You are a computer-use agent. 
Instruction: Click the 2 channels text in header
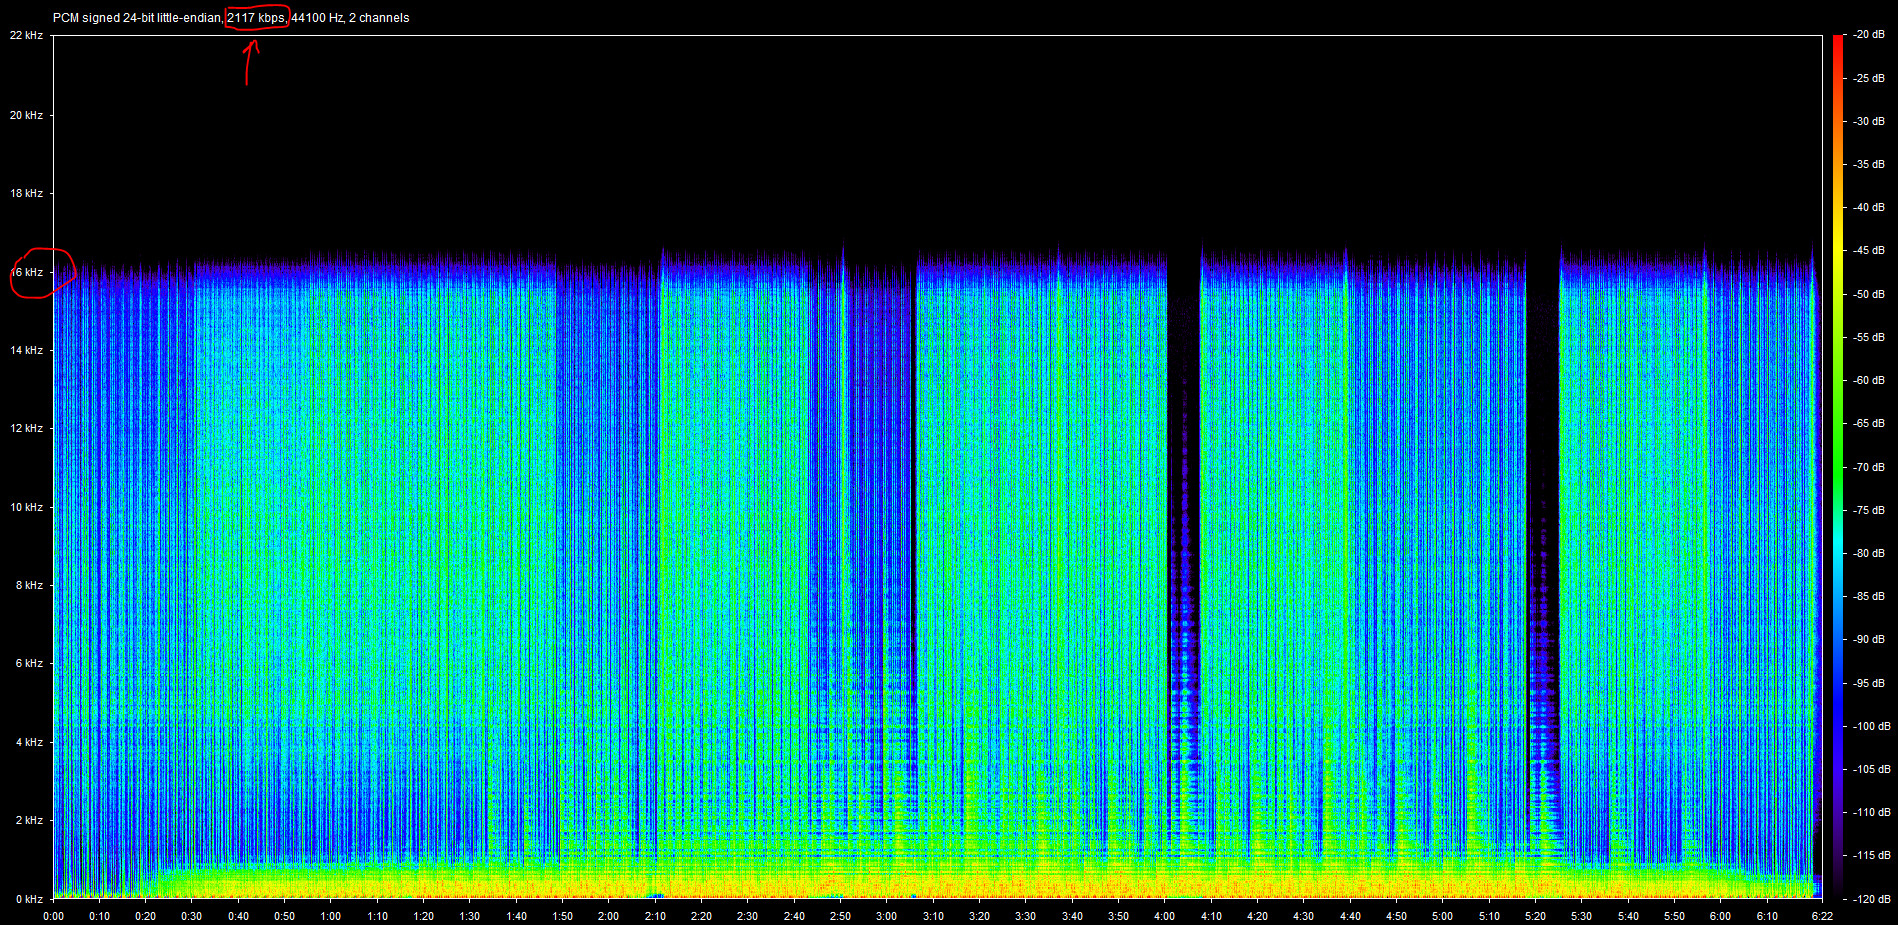[379, 18]
